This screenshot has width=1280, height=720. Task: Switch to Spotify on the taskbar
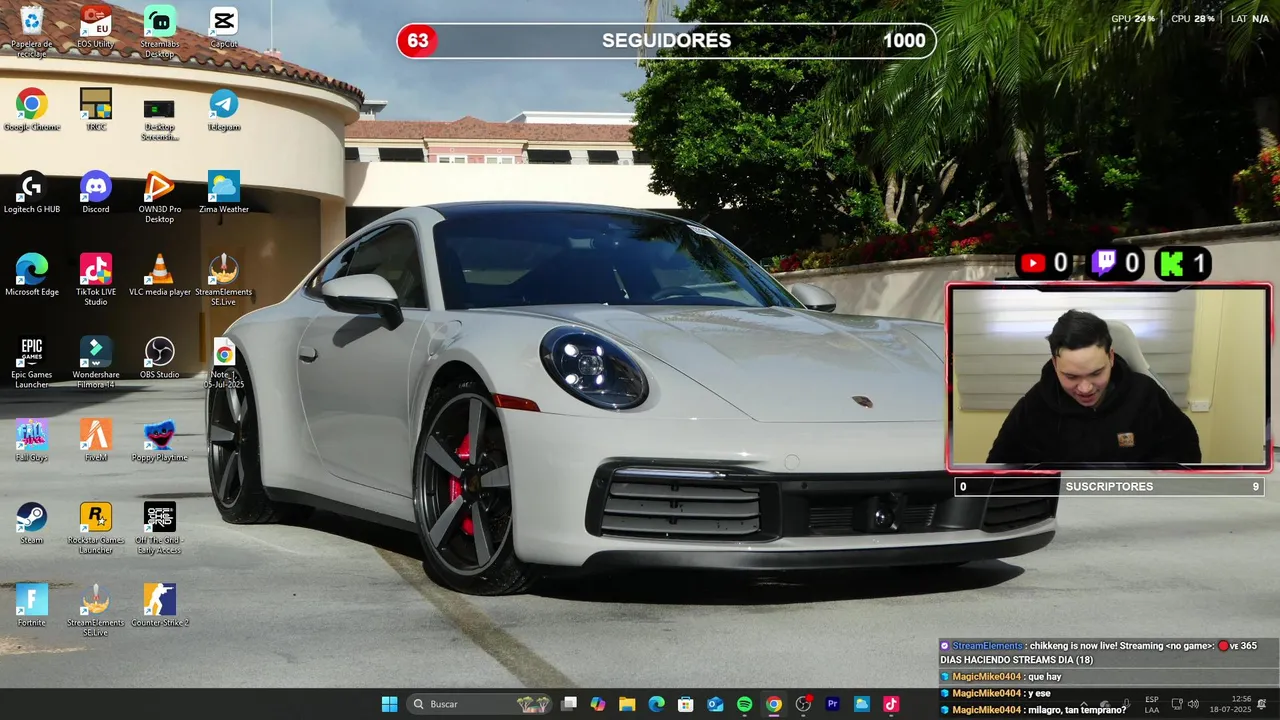pyautogui.click(x=744, y=704)
